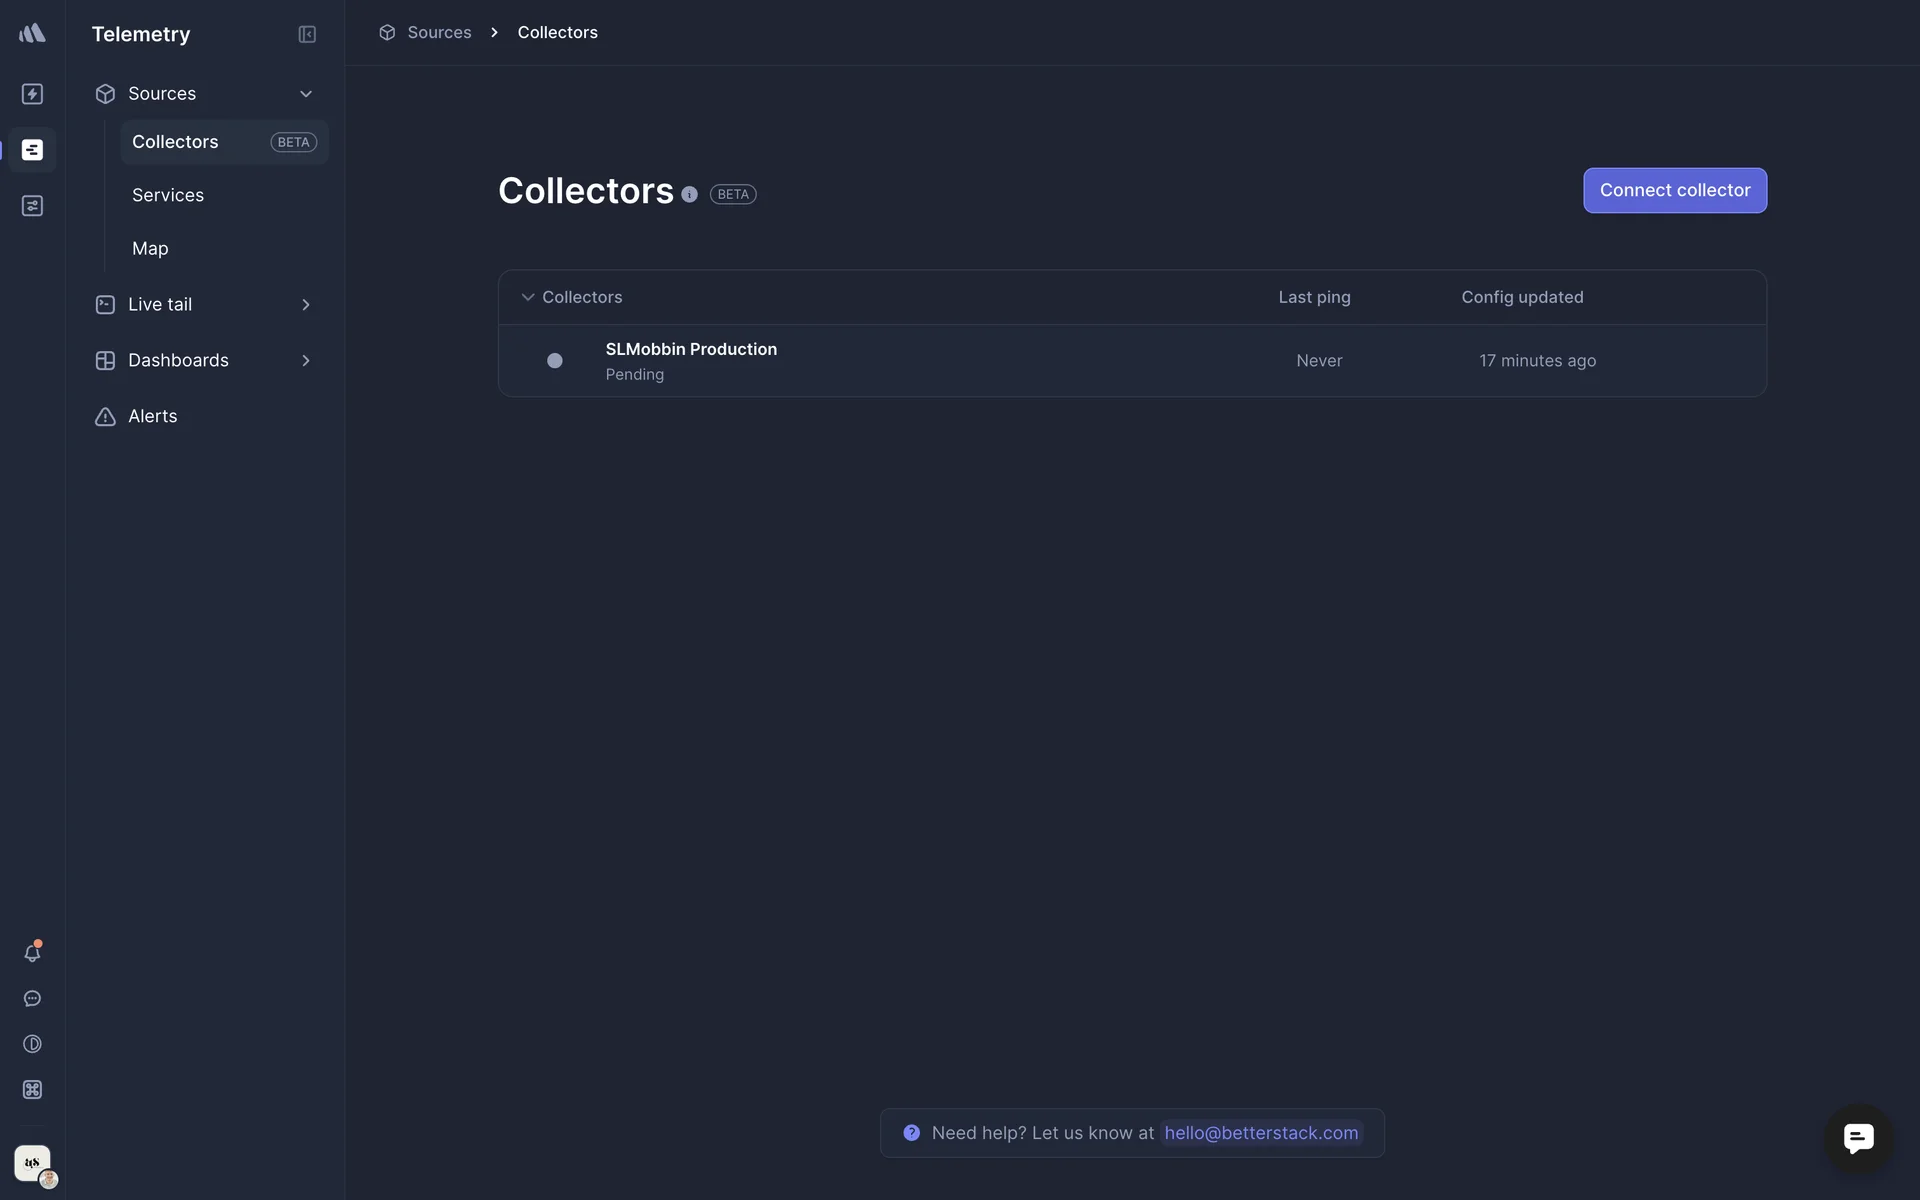Click the Connect collector button

pos(1674,191)
